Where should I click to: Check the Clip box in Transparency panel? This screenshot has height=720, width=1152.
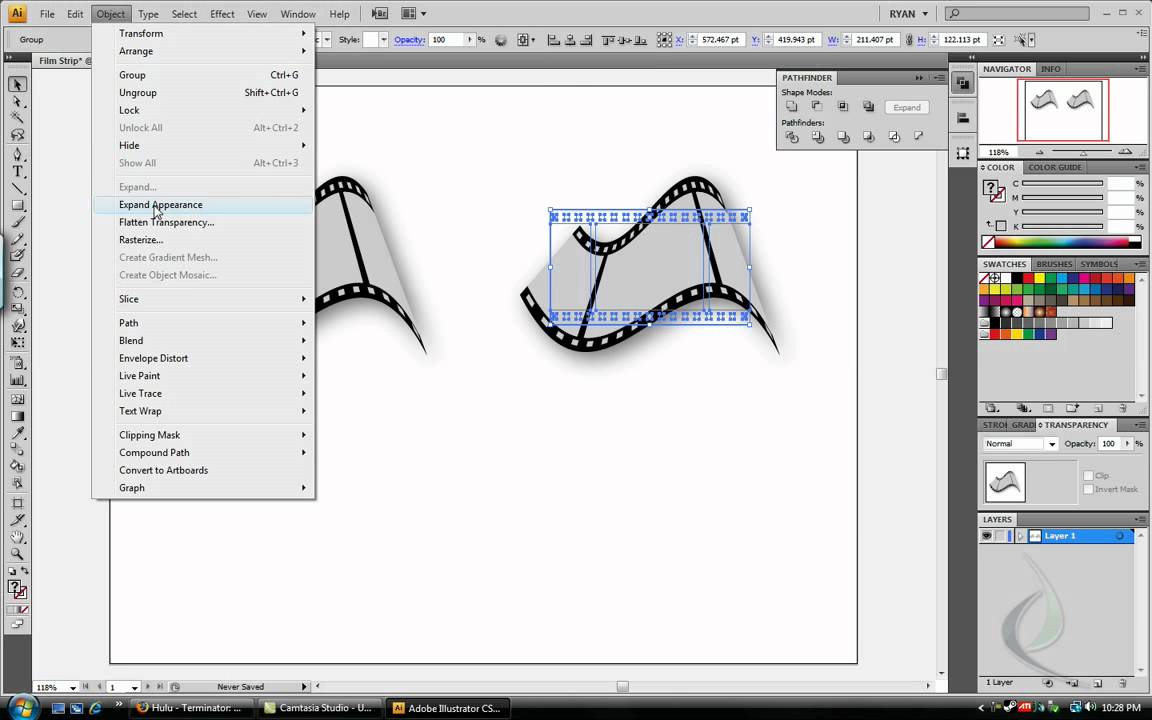[x=1088, y=475]
